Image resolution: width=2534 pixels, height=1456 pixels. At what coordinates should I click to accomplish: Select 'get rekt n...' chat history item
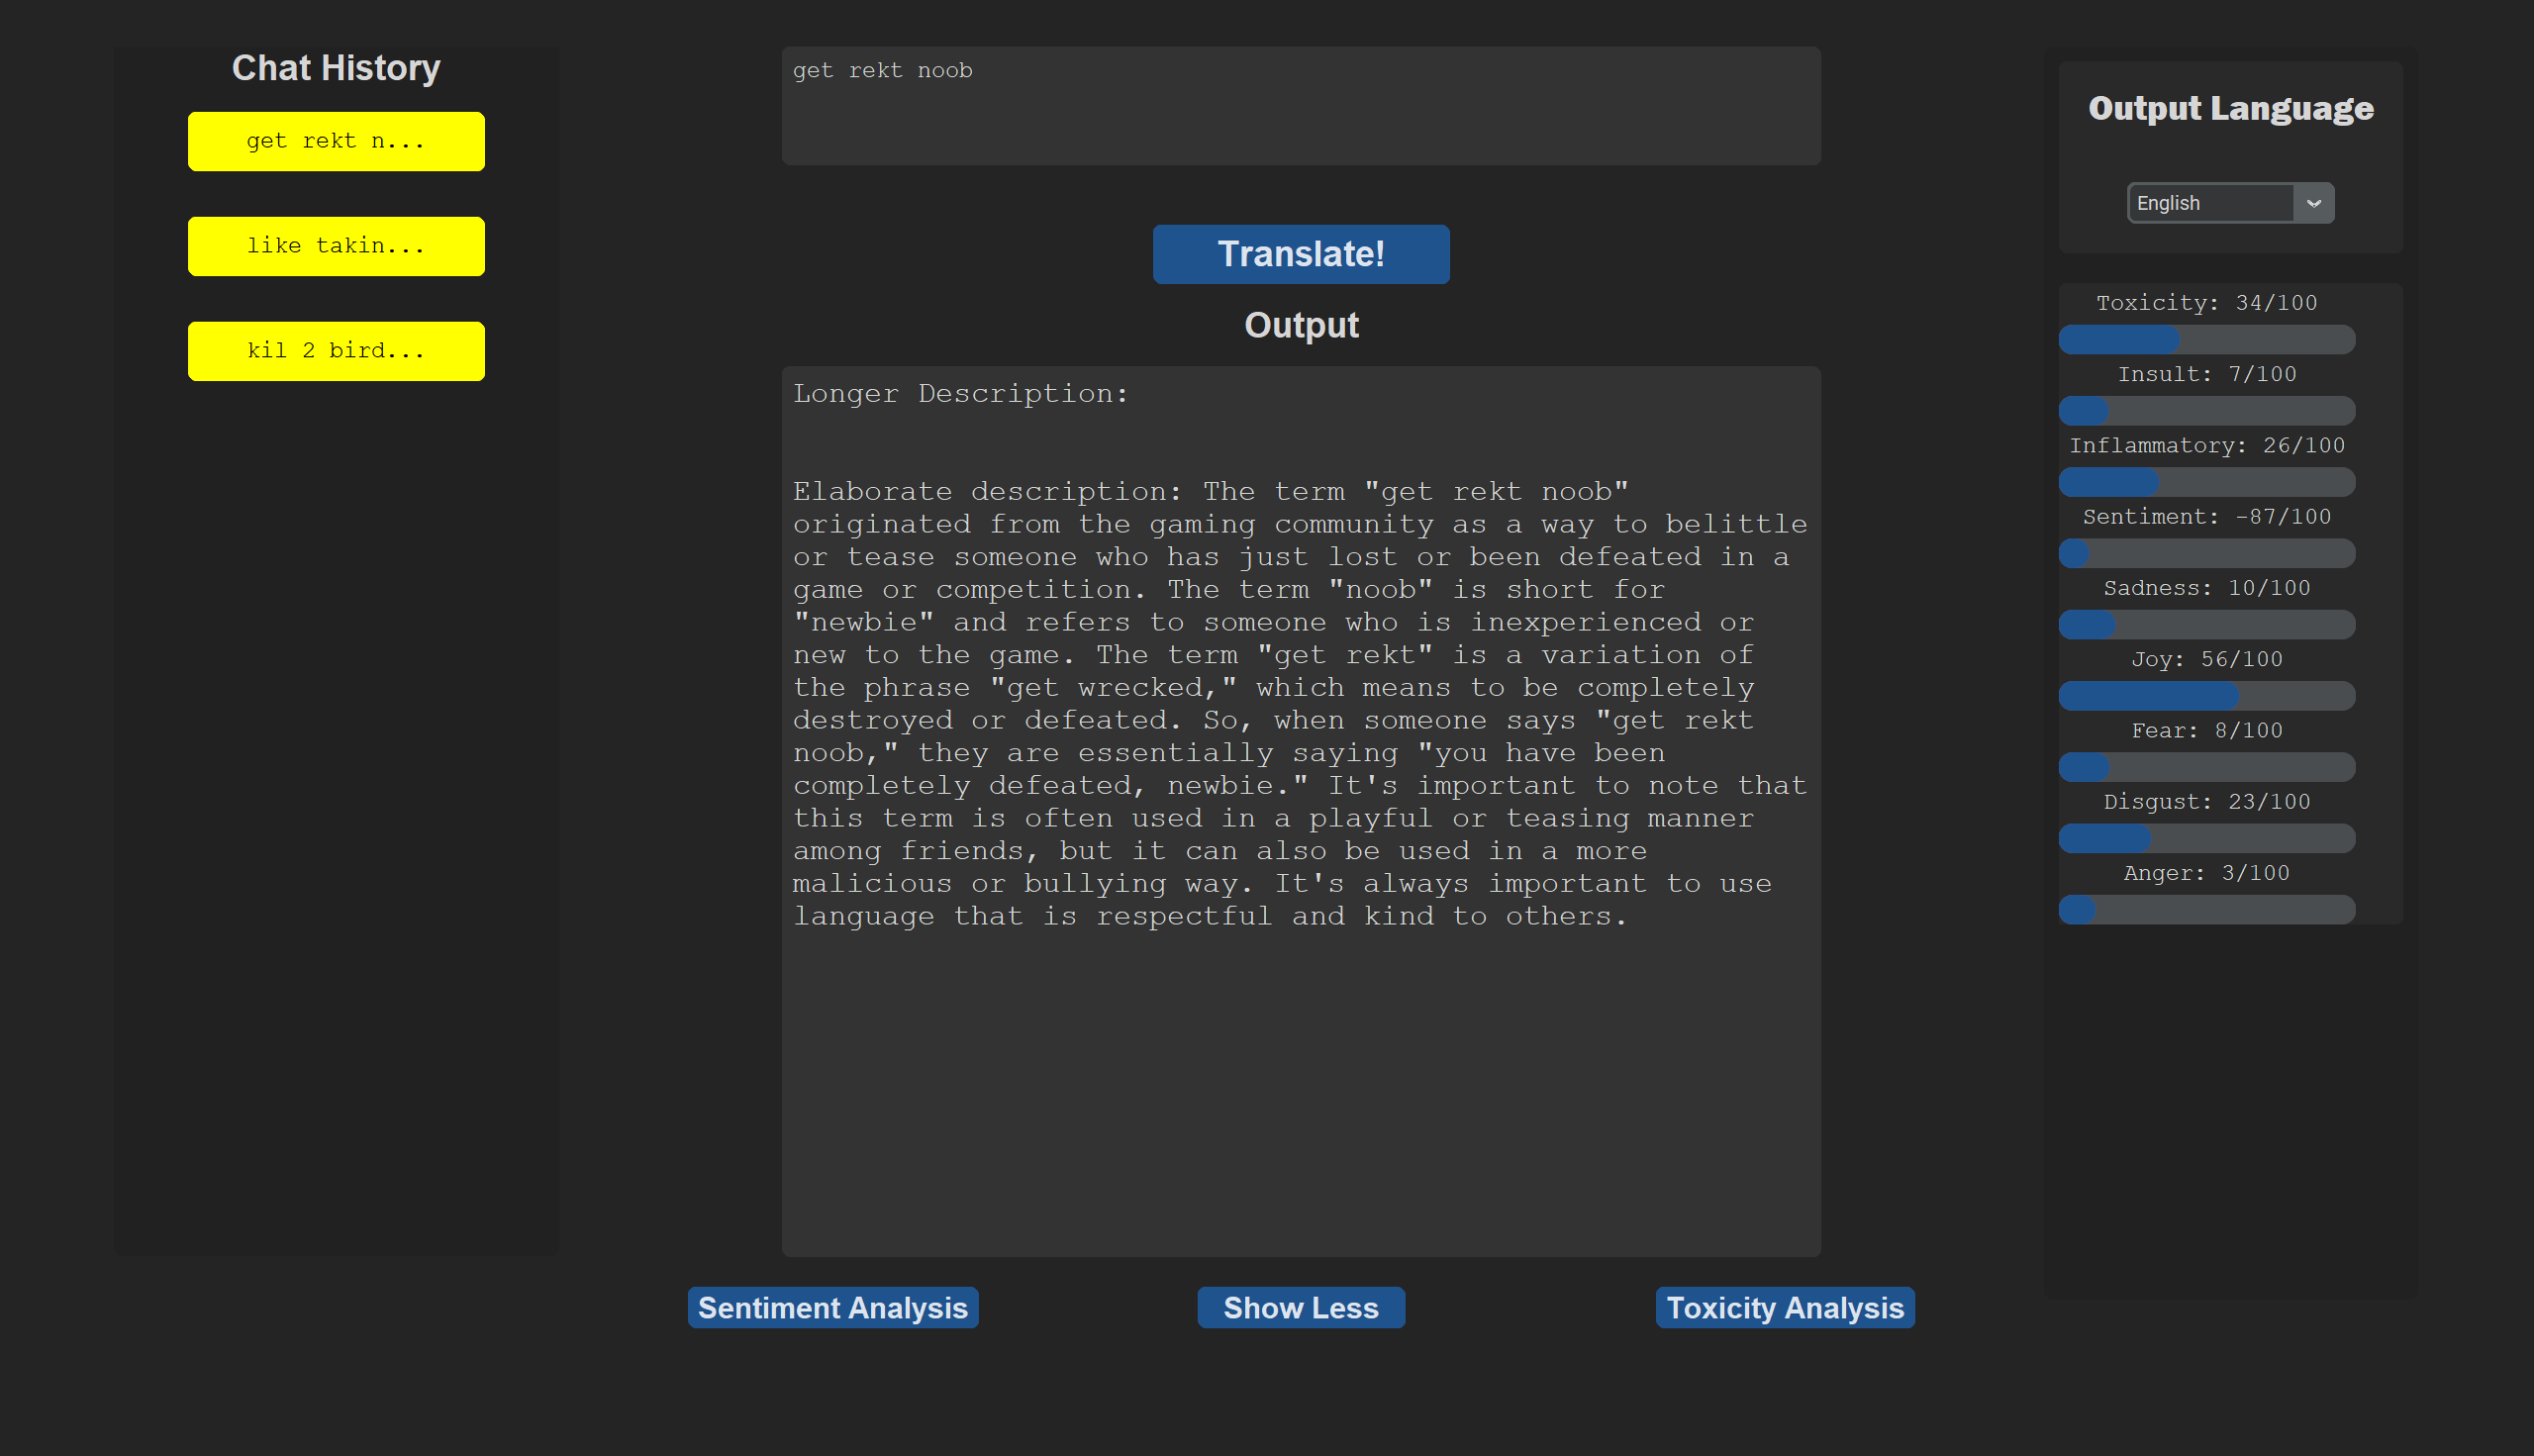tap(336, 141)
